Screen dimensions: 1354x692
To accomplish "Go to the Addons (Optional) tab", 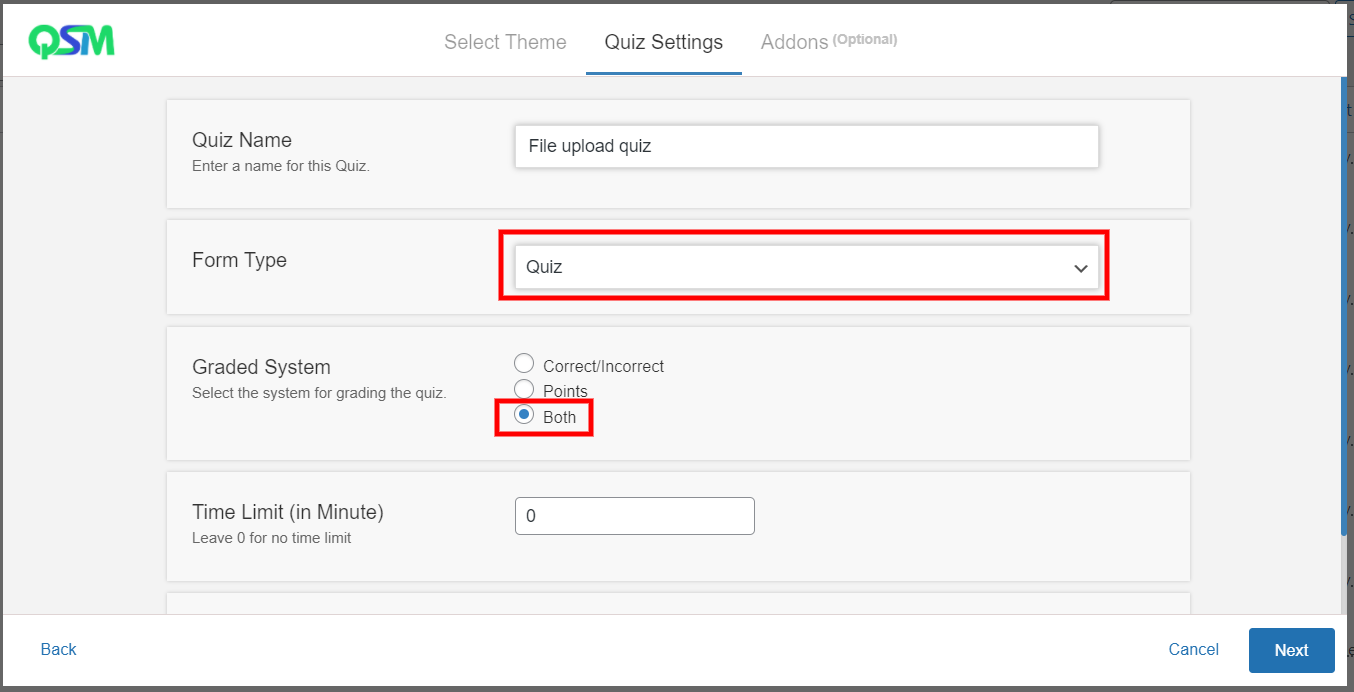I will (x=828, y=41).
